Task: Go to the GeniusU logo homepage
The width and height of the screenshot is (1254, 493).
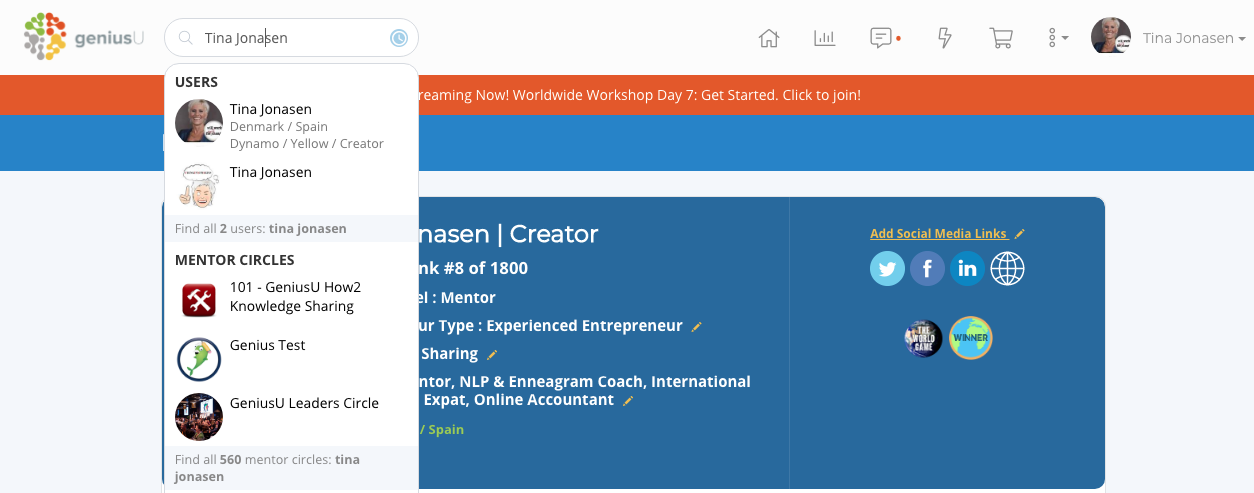Action: pyautogui.click(x=84, y=36)
